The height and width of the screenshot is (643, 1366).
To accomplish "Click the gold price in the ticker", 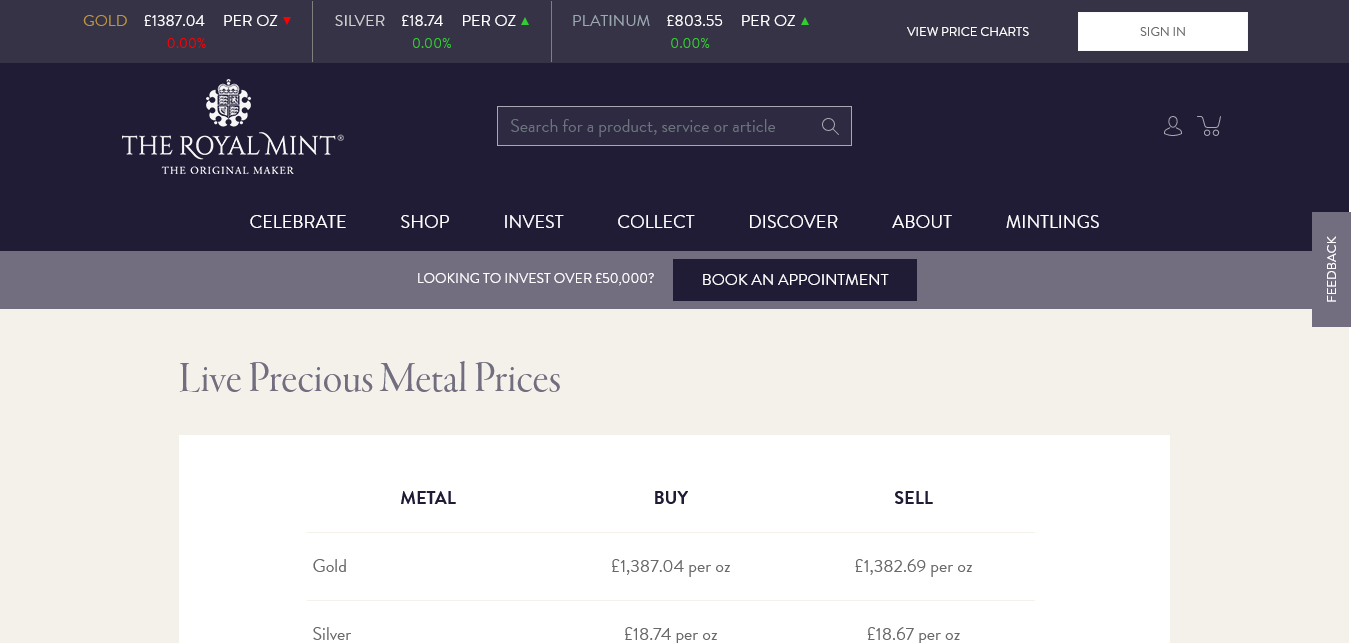I will tap(174, 21).
